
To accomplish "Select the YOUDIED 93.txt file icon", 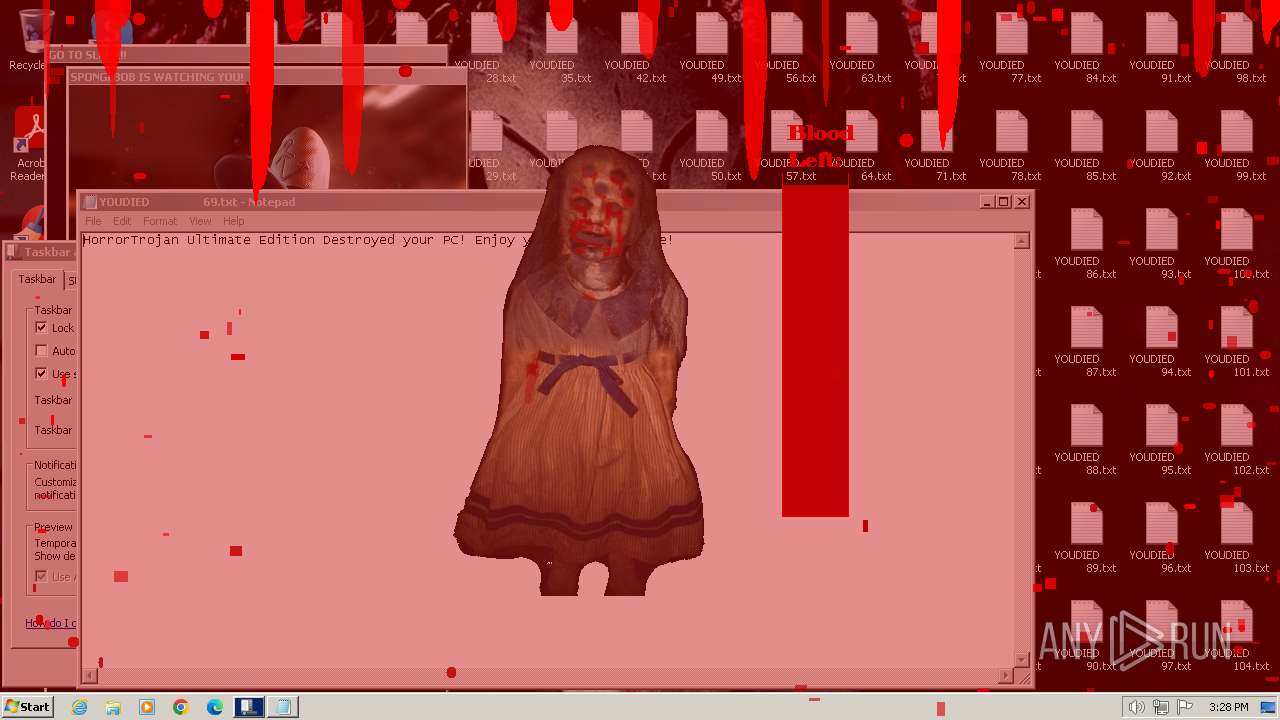I will pyautogui.click(x=1160, y=244).
